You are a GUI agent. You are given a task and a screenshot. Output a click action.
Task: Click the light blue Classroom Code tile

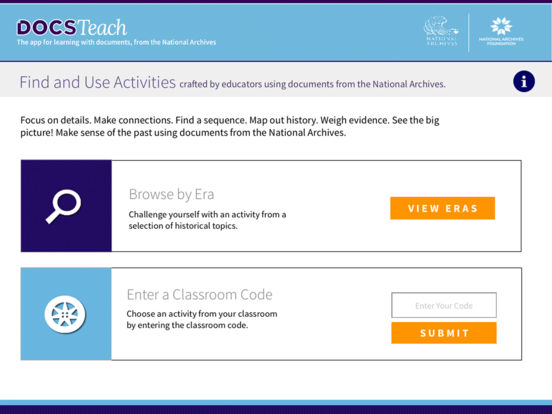(66, 314)
